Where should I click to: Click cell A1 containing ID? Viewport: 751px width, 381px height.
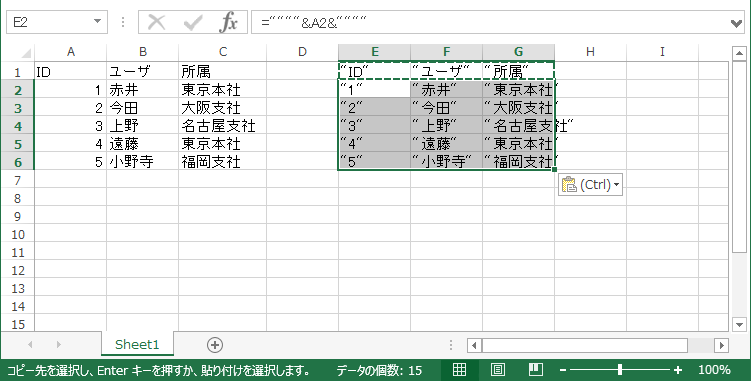click(x=70, y=72)
